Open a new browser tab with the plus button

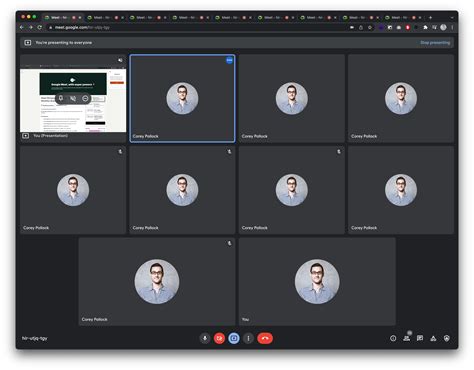[x=430, y=17]
